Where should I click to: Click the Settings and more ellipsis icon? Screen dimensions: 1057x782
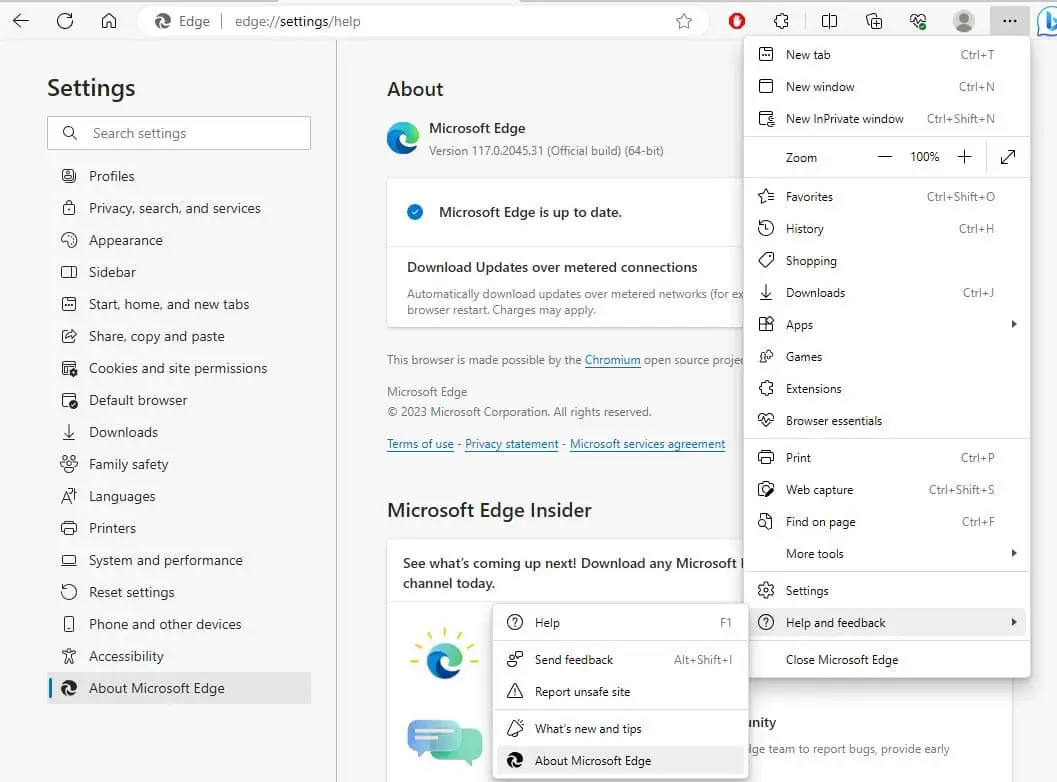(x=1009, y=20)
